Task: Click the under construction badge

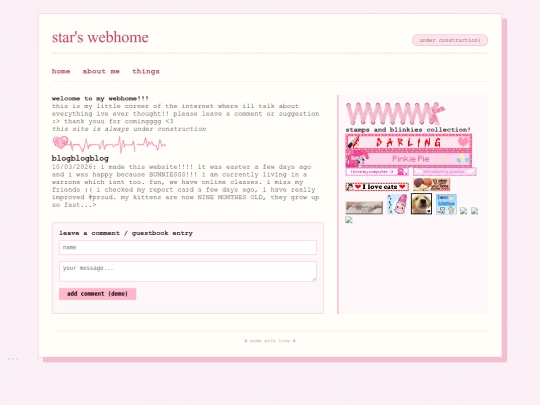Action: click(x=450, y=40)
